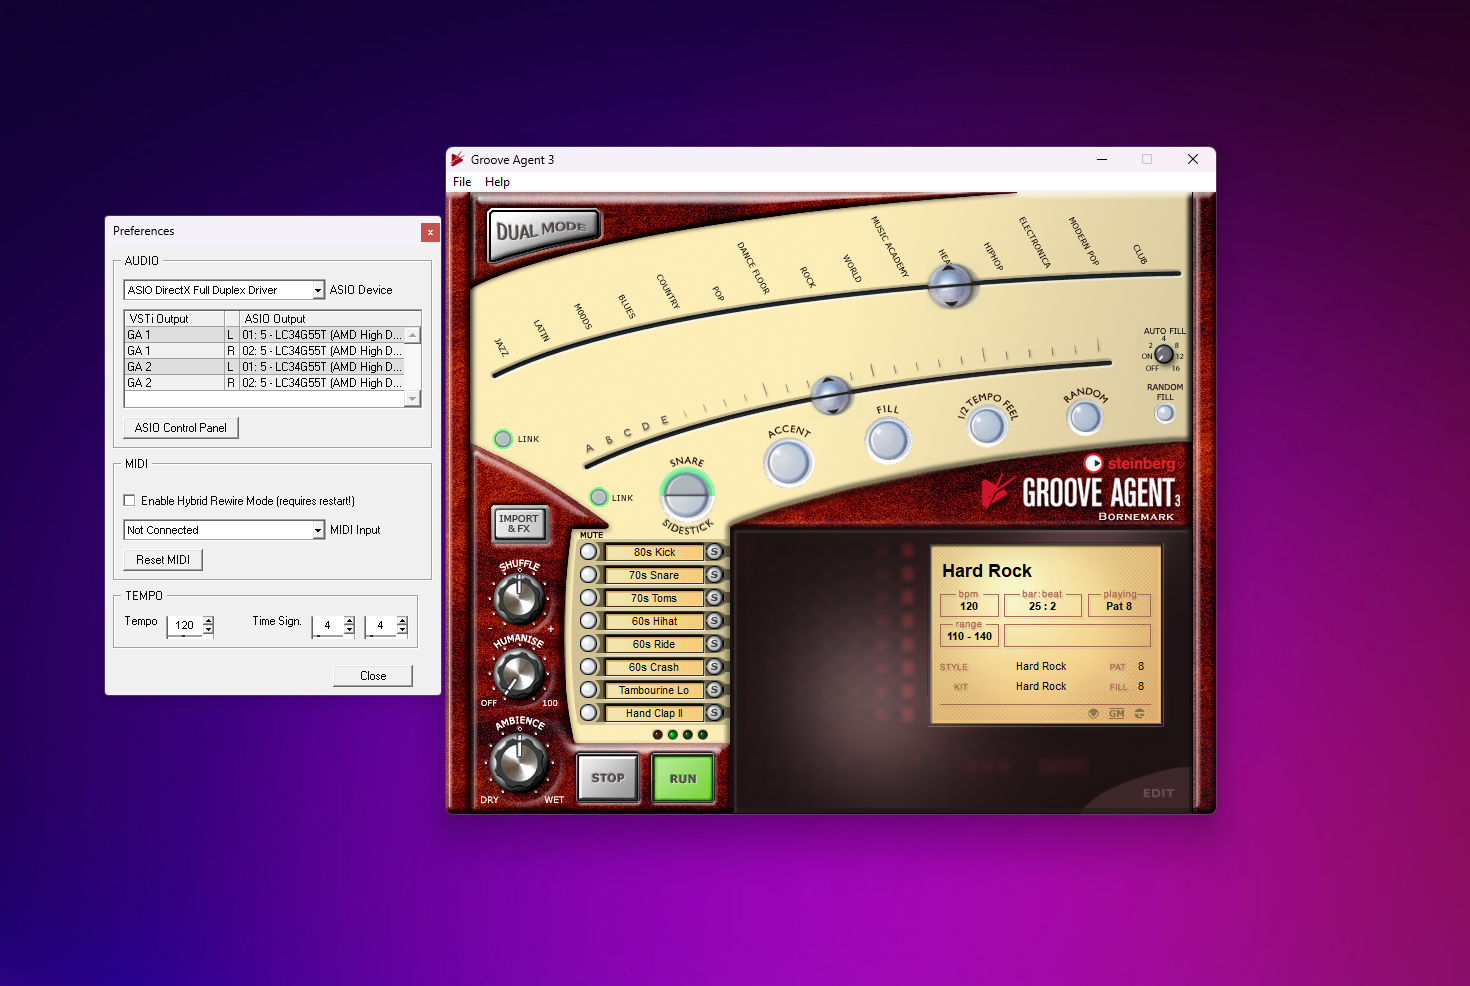
Task: Open the Help menu
Action: [497, 182]
